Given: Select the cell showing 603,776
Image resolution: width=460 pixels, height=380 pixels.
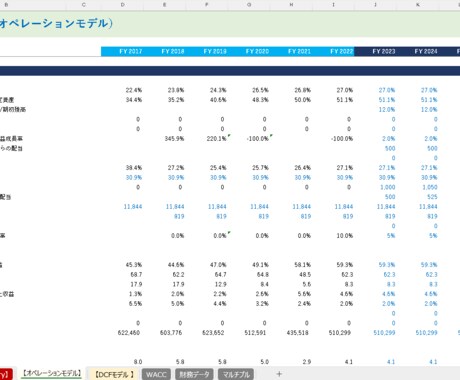Looking at the screenshot, I should coord(171,333).
